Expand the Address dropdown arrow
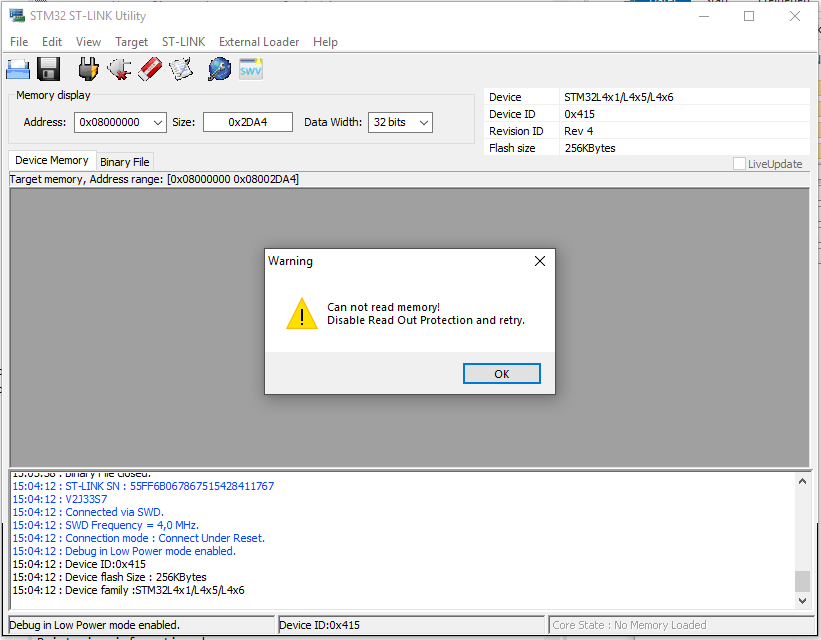The width and height of the screenshot is (821, 640). pyautogui.click(x=158, y=123)
